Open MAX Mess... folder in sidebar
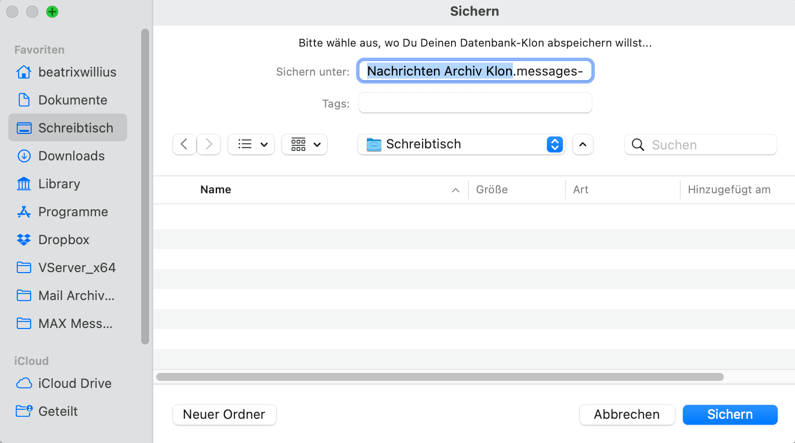The image size is (795, 443). coord(67,323)
